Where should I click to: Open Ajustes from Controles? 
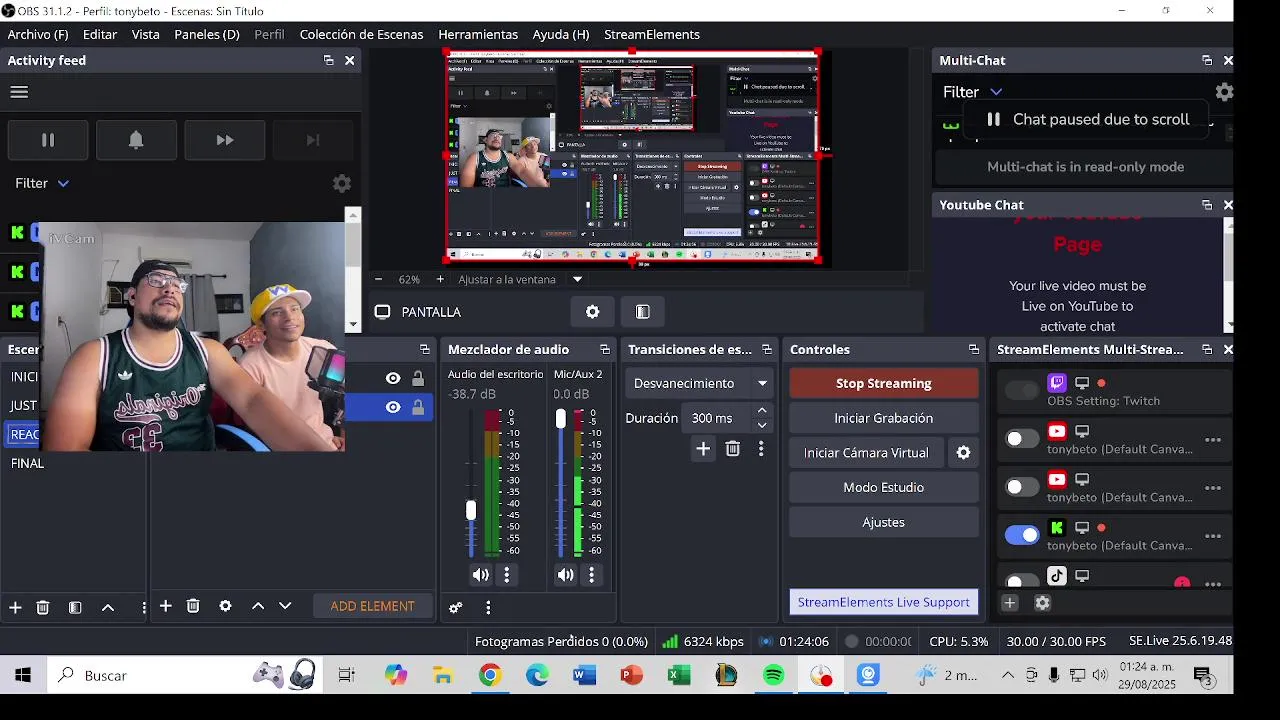click(x=884, y=523)
